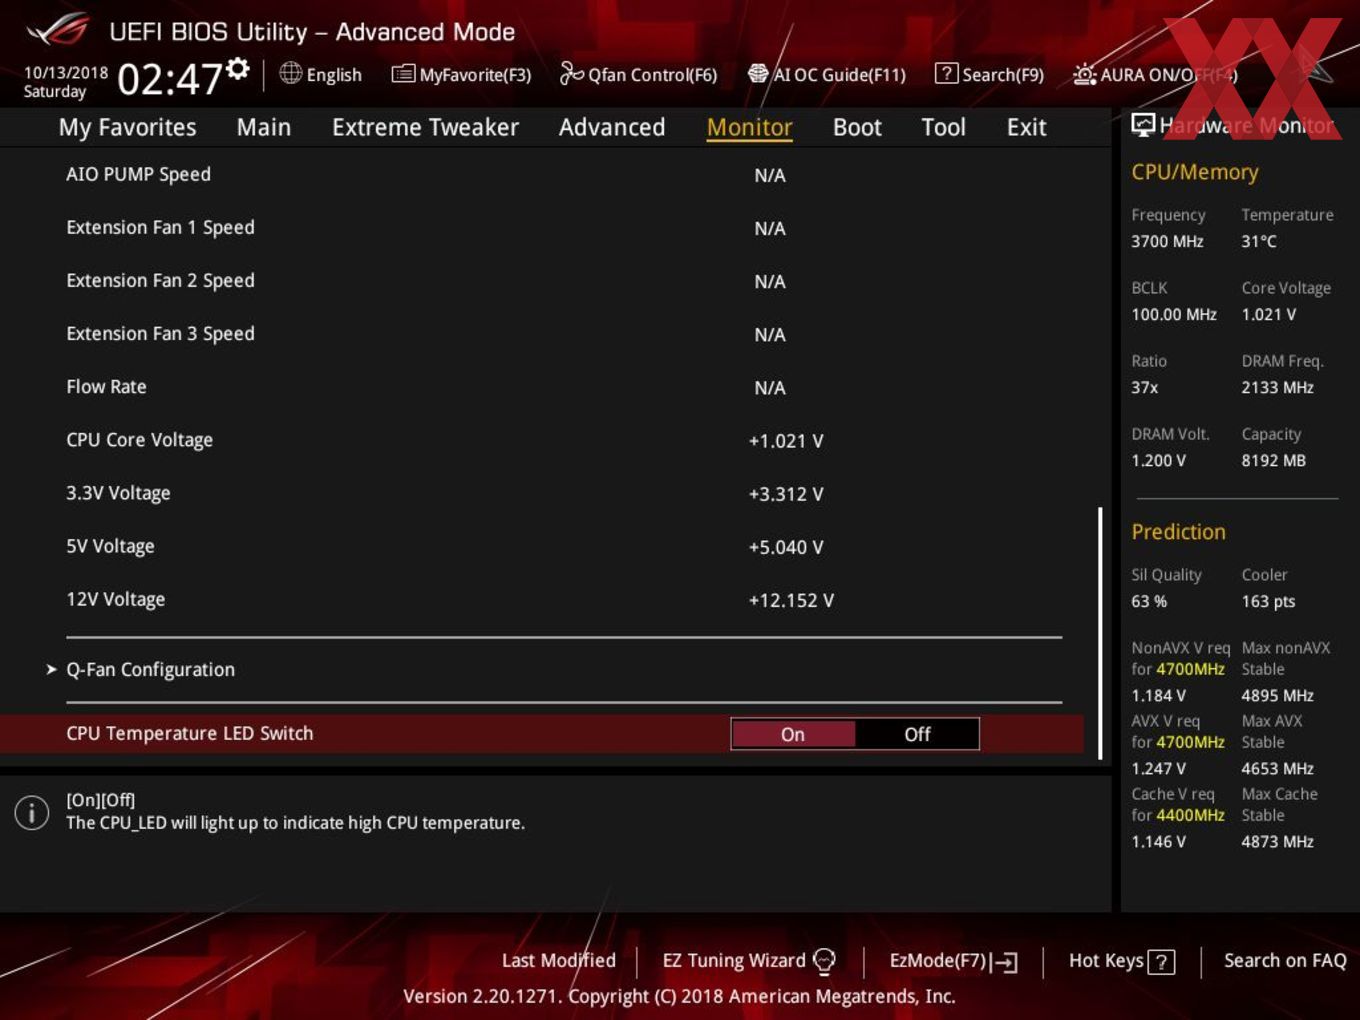The width and height of the screenshot is (1360, 1020).
Task: Click the 8192 MB capacity value
Action: (x=1273, y=460)
